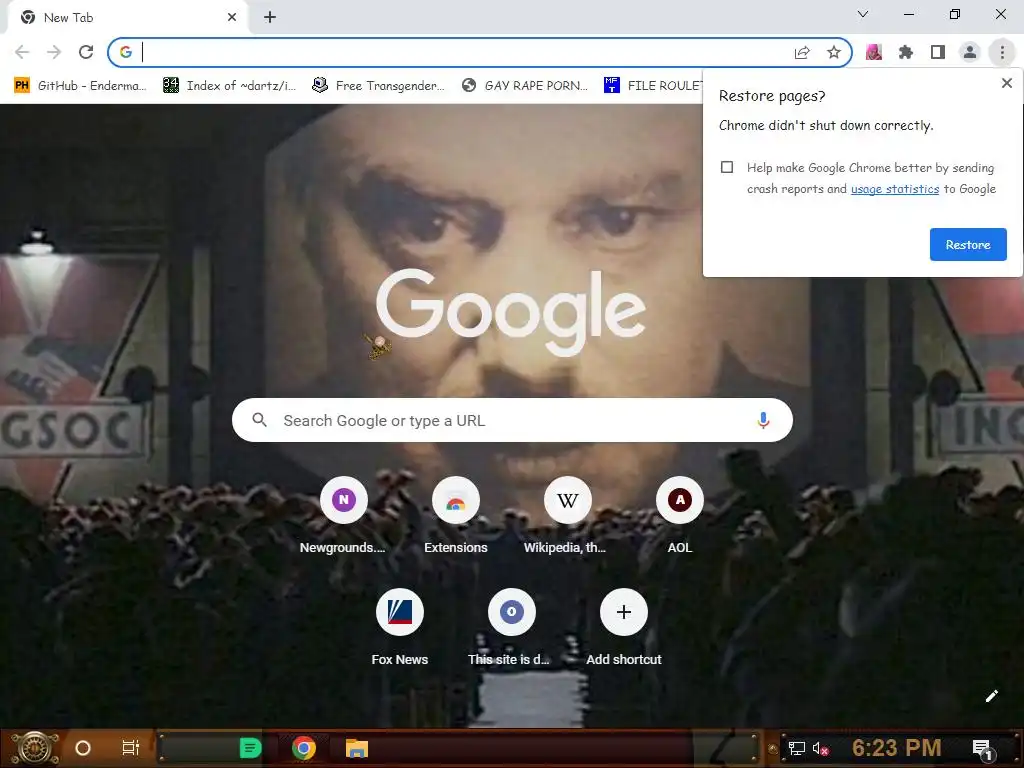Reload the page with the refresh icon
Viewport: 1024px width, 768px height.
86,52
